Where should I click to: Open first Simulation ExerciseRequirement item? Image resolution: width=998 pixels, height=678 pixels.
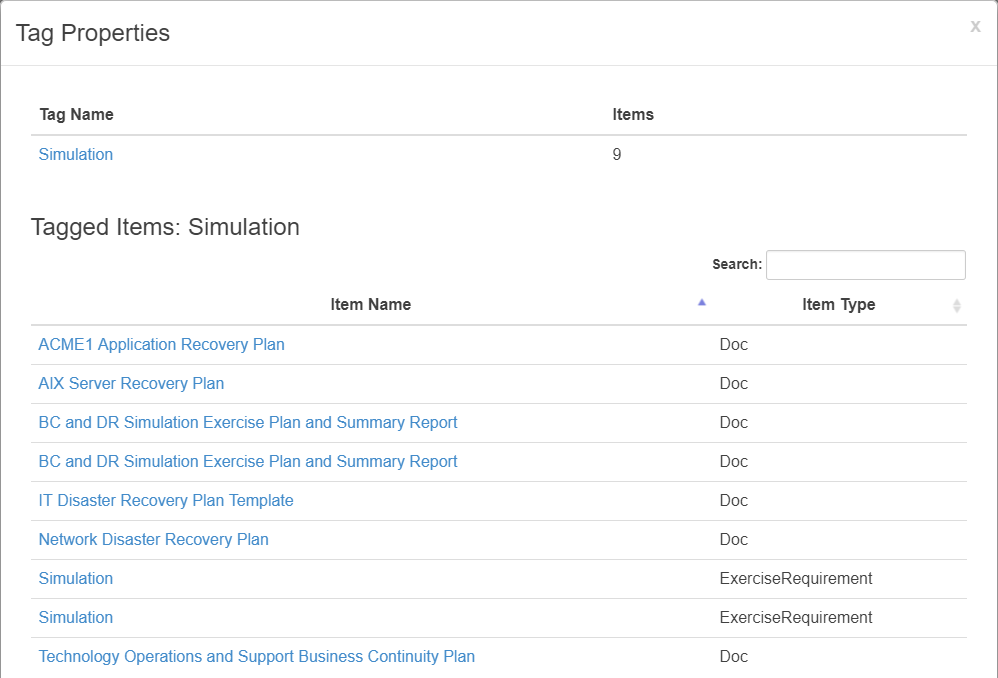76,578
